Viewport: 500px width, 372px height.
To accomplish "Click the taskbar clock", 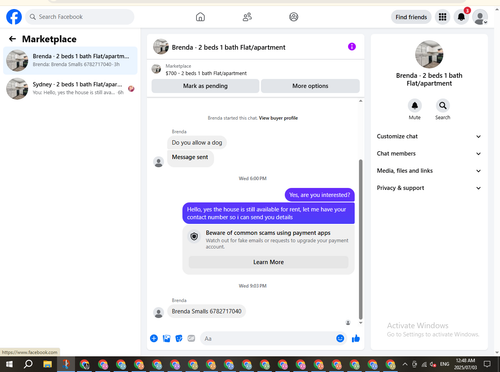I will pyautogui.click(x=465, y=364).
